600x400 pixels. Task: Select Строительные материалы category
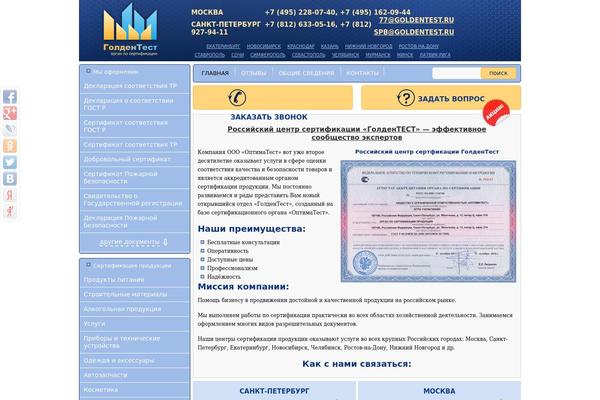click(x=134, y=294)
